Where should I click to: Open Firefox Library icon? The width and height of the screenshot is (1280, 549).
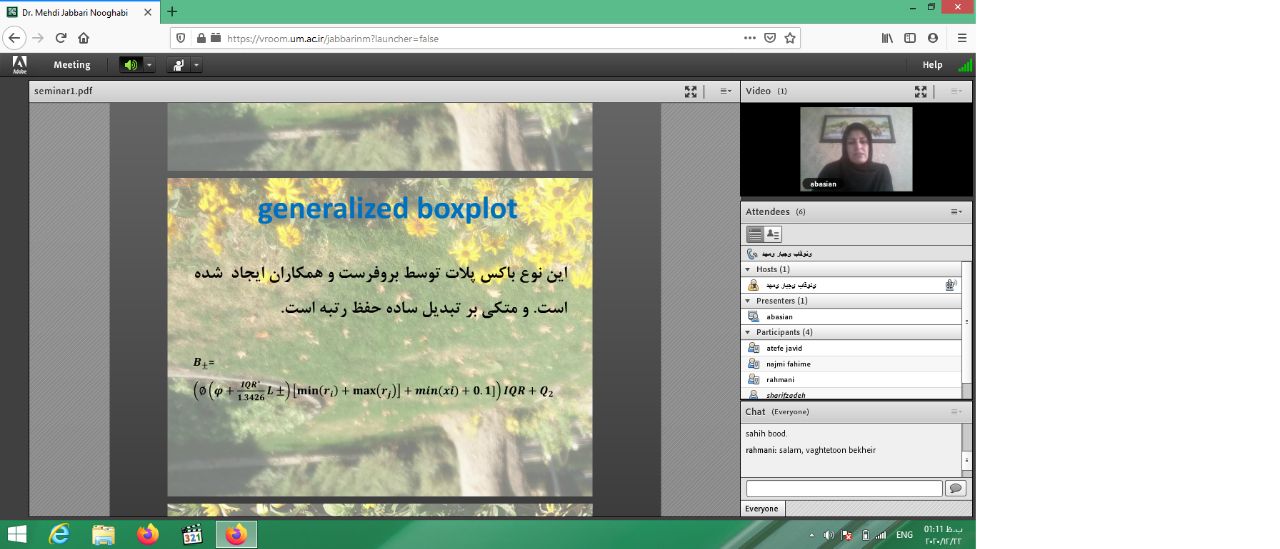click(887, 38)
